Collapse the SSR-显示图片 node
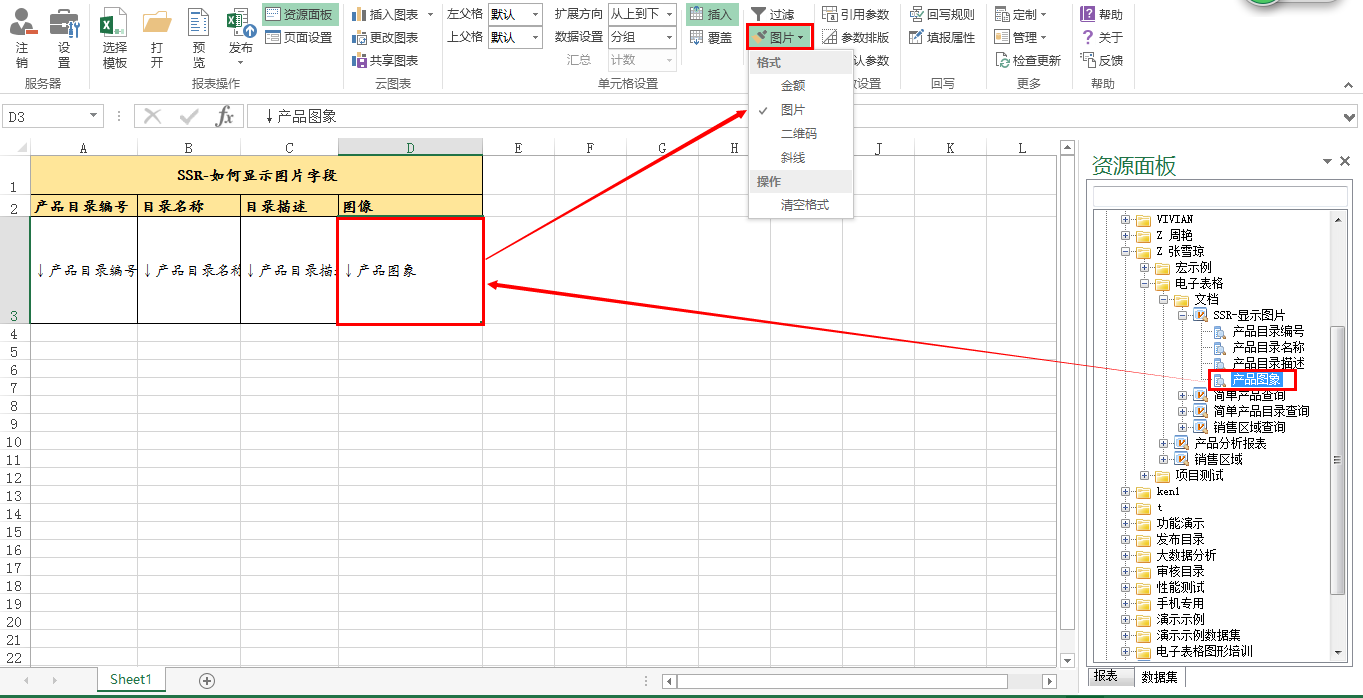Viewport: 1363px width, 698px height. click(1183, 315)
